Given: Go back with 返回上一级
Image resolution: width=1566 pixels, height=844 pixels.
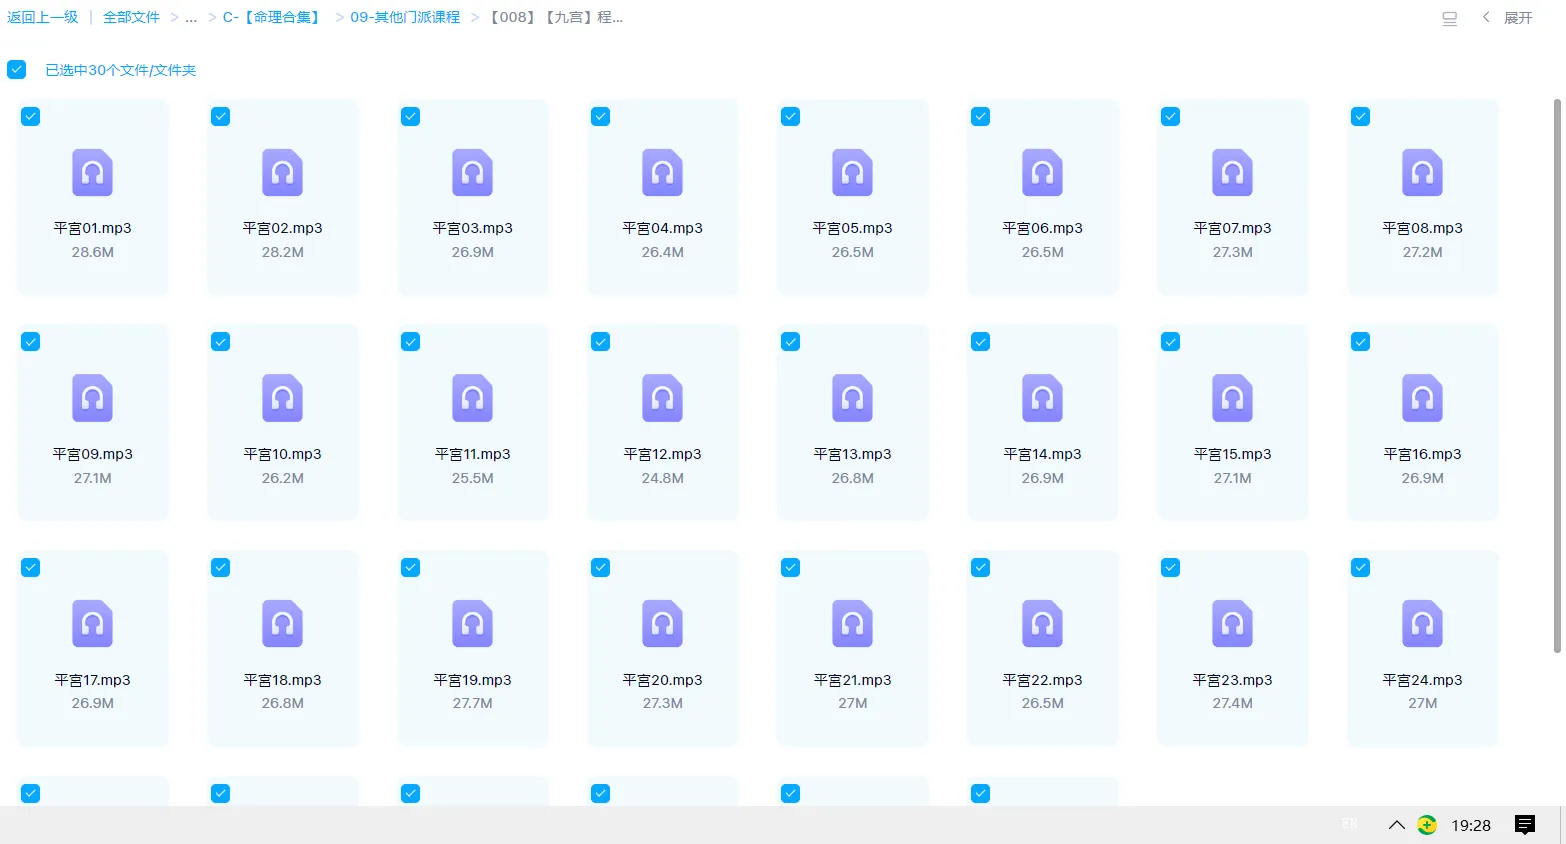Looking at the screenshot, I should coord(42,17).
